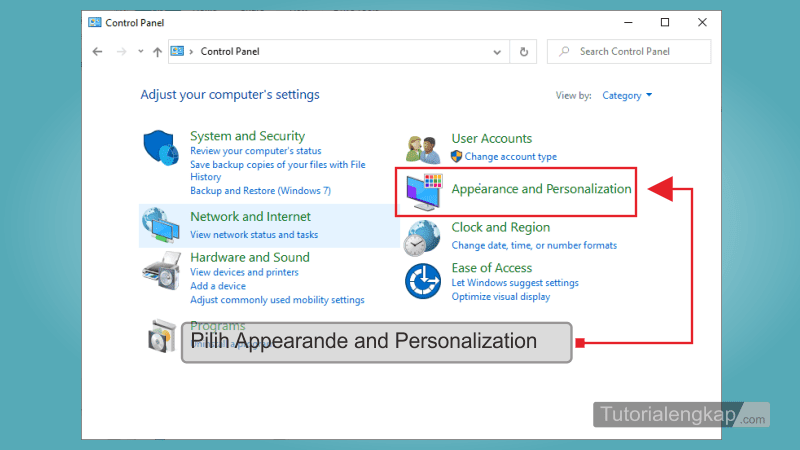Click Change date, time, or number formats
The width and height of the screenshot is (800, 450).
[534, 245]
